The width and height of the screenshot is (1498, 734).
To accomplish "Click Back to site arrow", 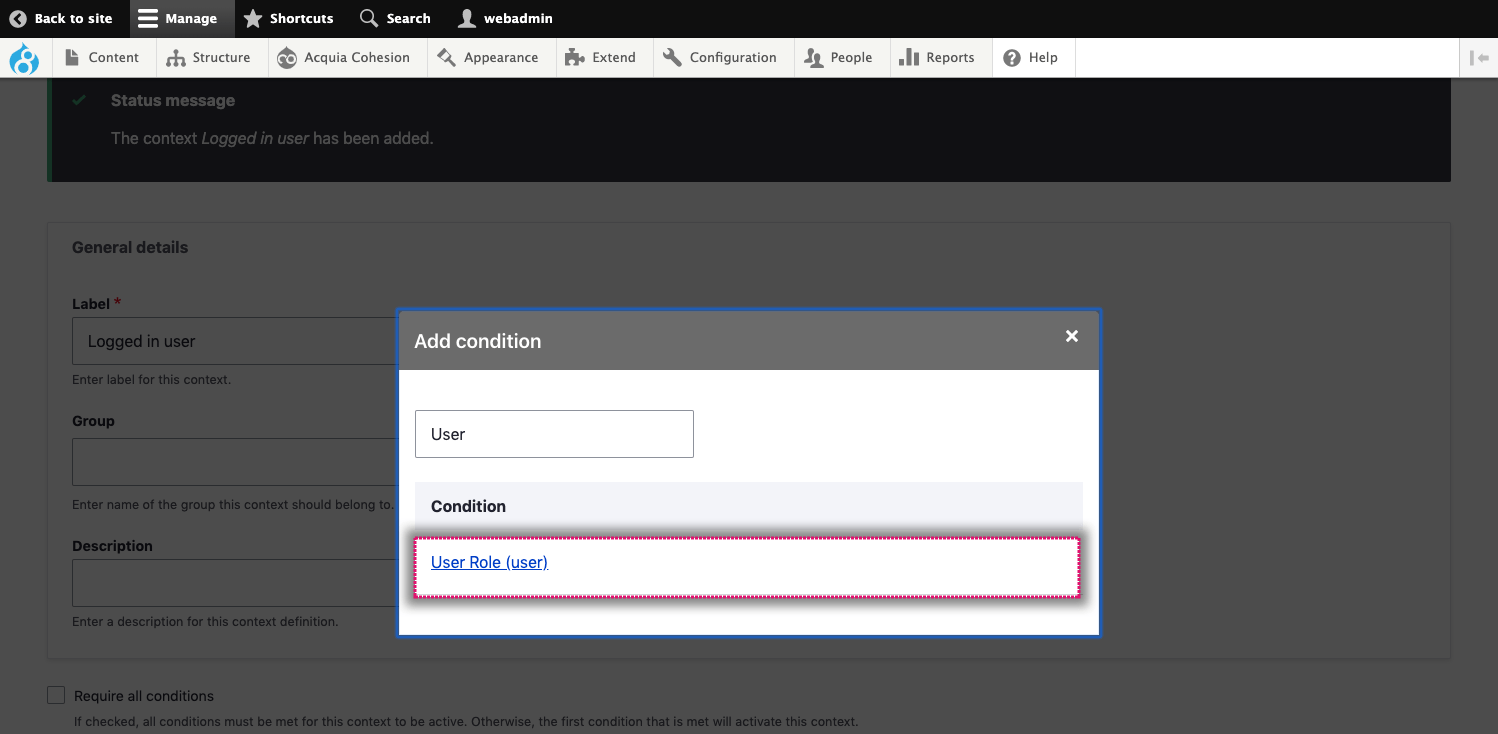I will pyautogui.click(x=61, y=19).
